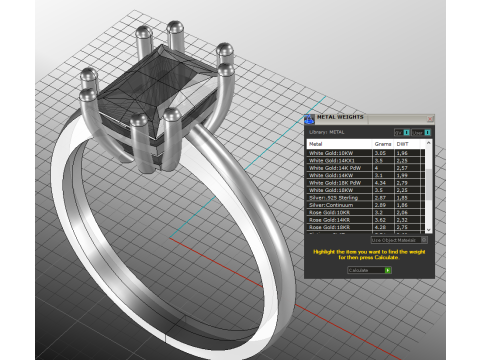Click the 2.87 grams value

pyautogui.click(x=380, y=197)
